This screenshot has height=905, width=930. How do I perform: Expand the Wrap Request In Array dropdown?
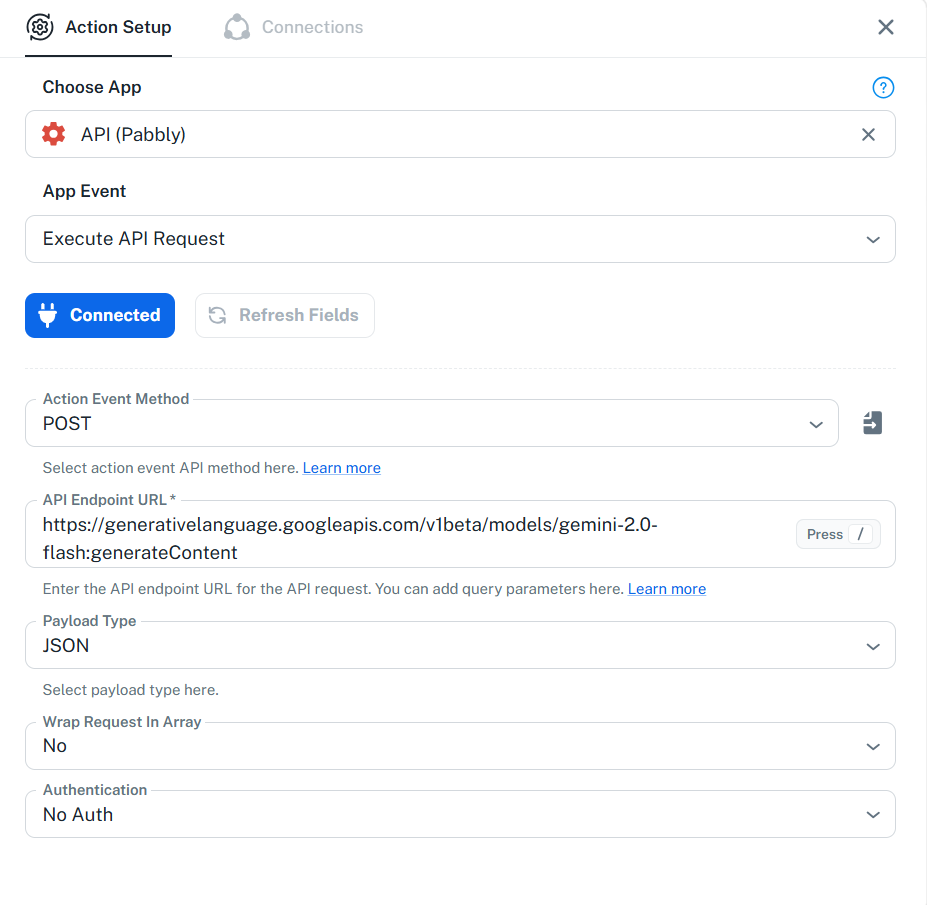click(461, 747)
